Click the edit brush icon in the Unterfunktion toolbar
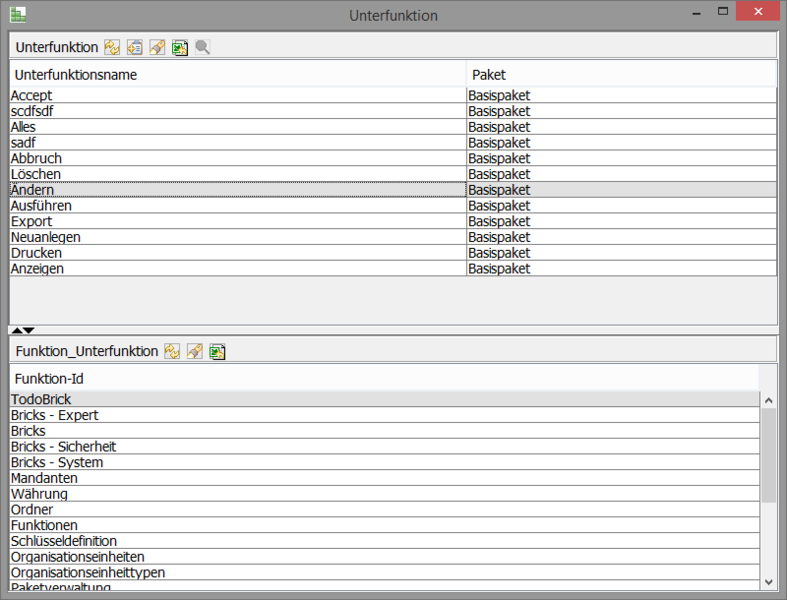 (x=157, y=47)
